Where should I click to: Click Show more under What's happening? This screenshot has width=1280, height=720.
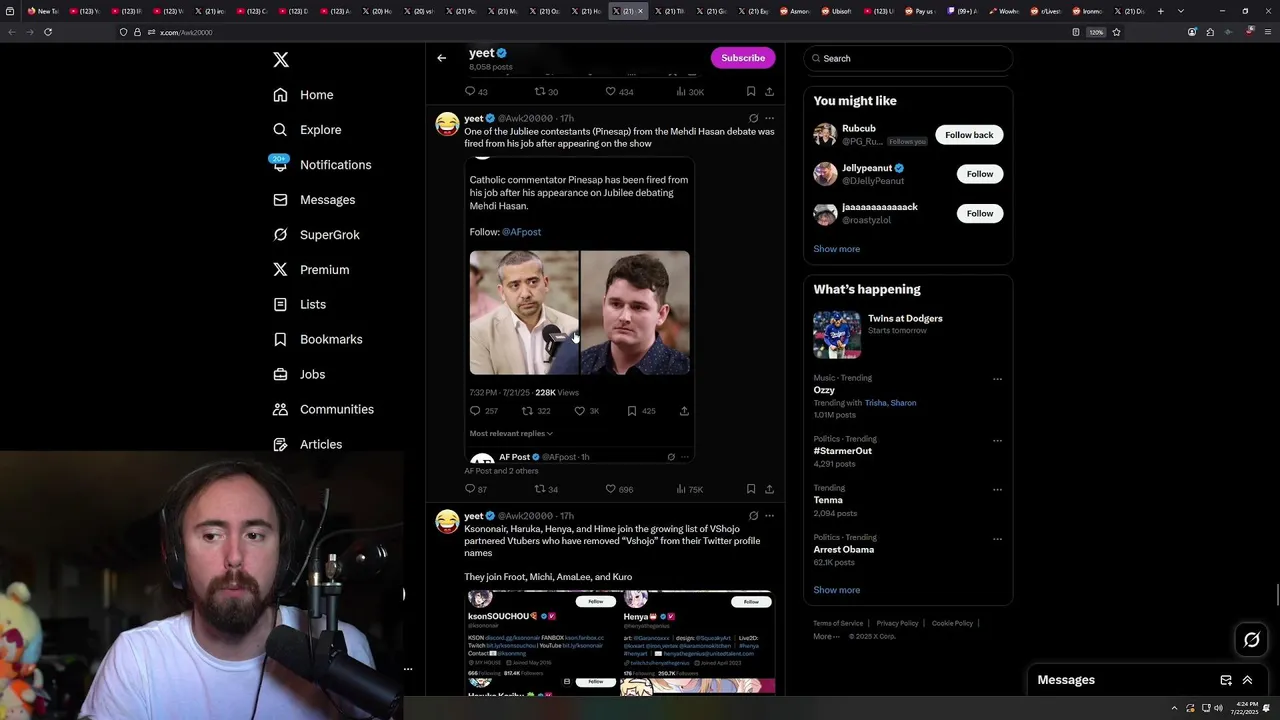pos(836,590)
